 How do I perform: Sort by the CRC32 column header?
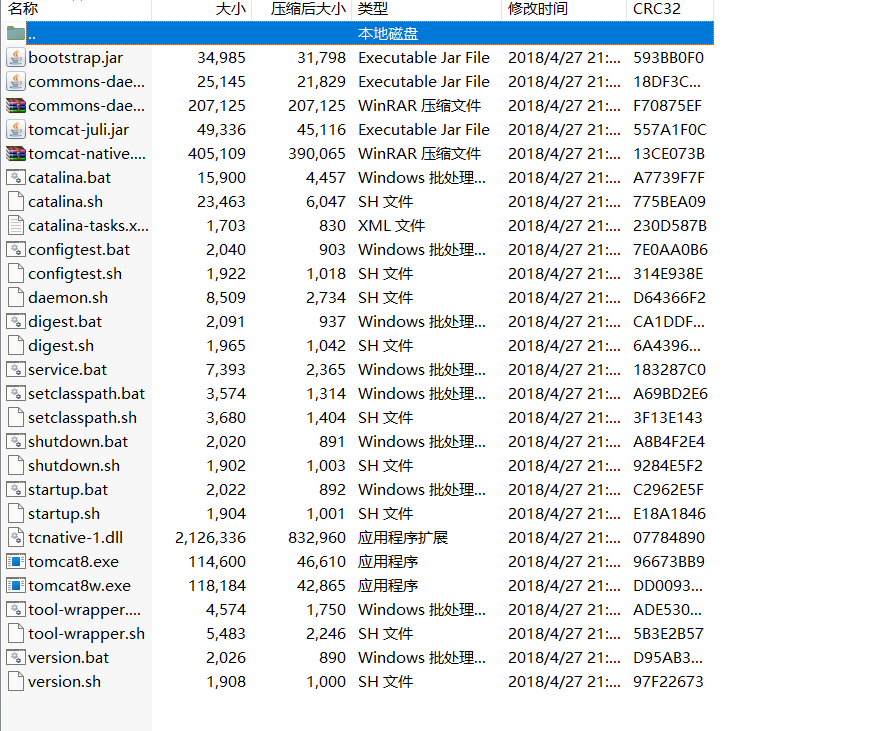tap(670, 9)
